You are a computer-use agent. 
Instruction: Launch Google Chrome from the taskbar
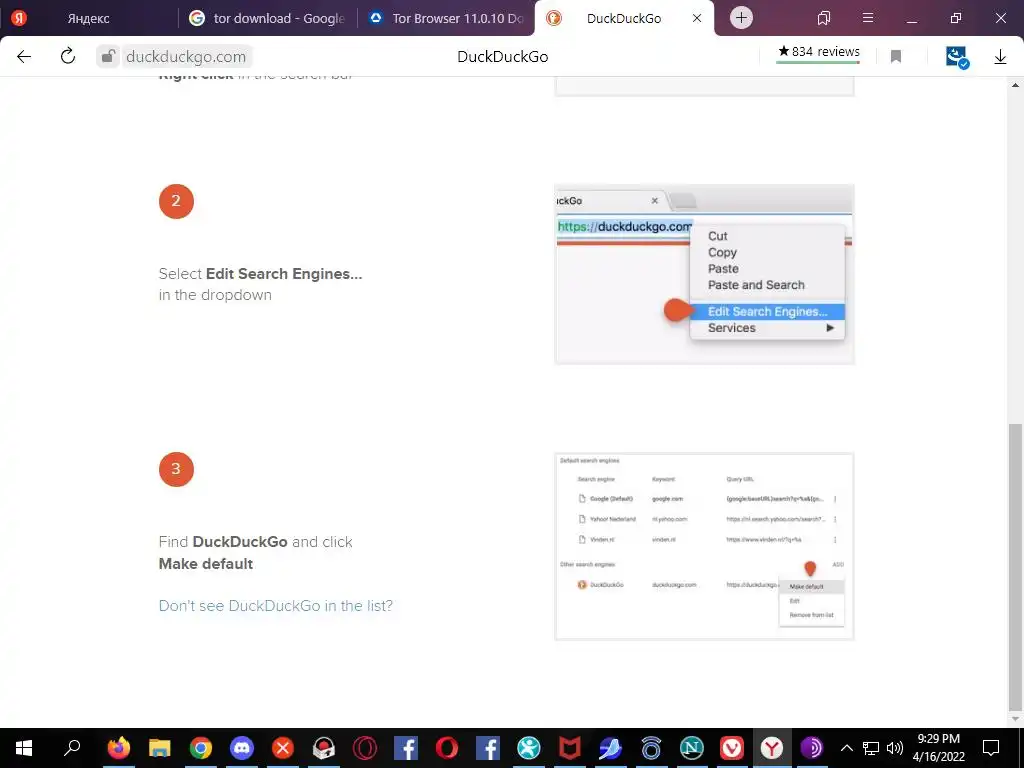point(201,748)
